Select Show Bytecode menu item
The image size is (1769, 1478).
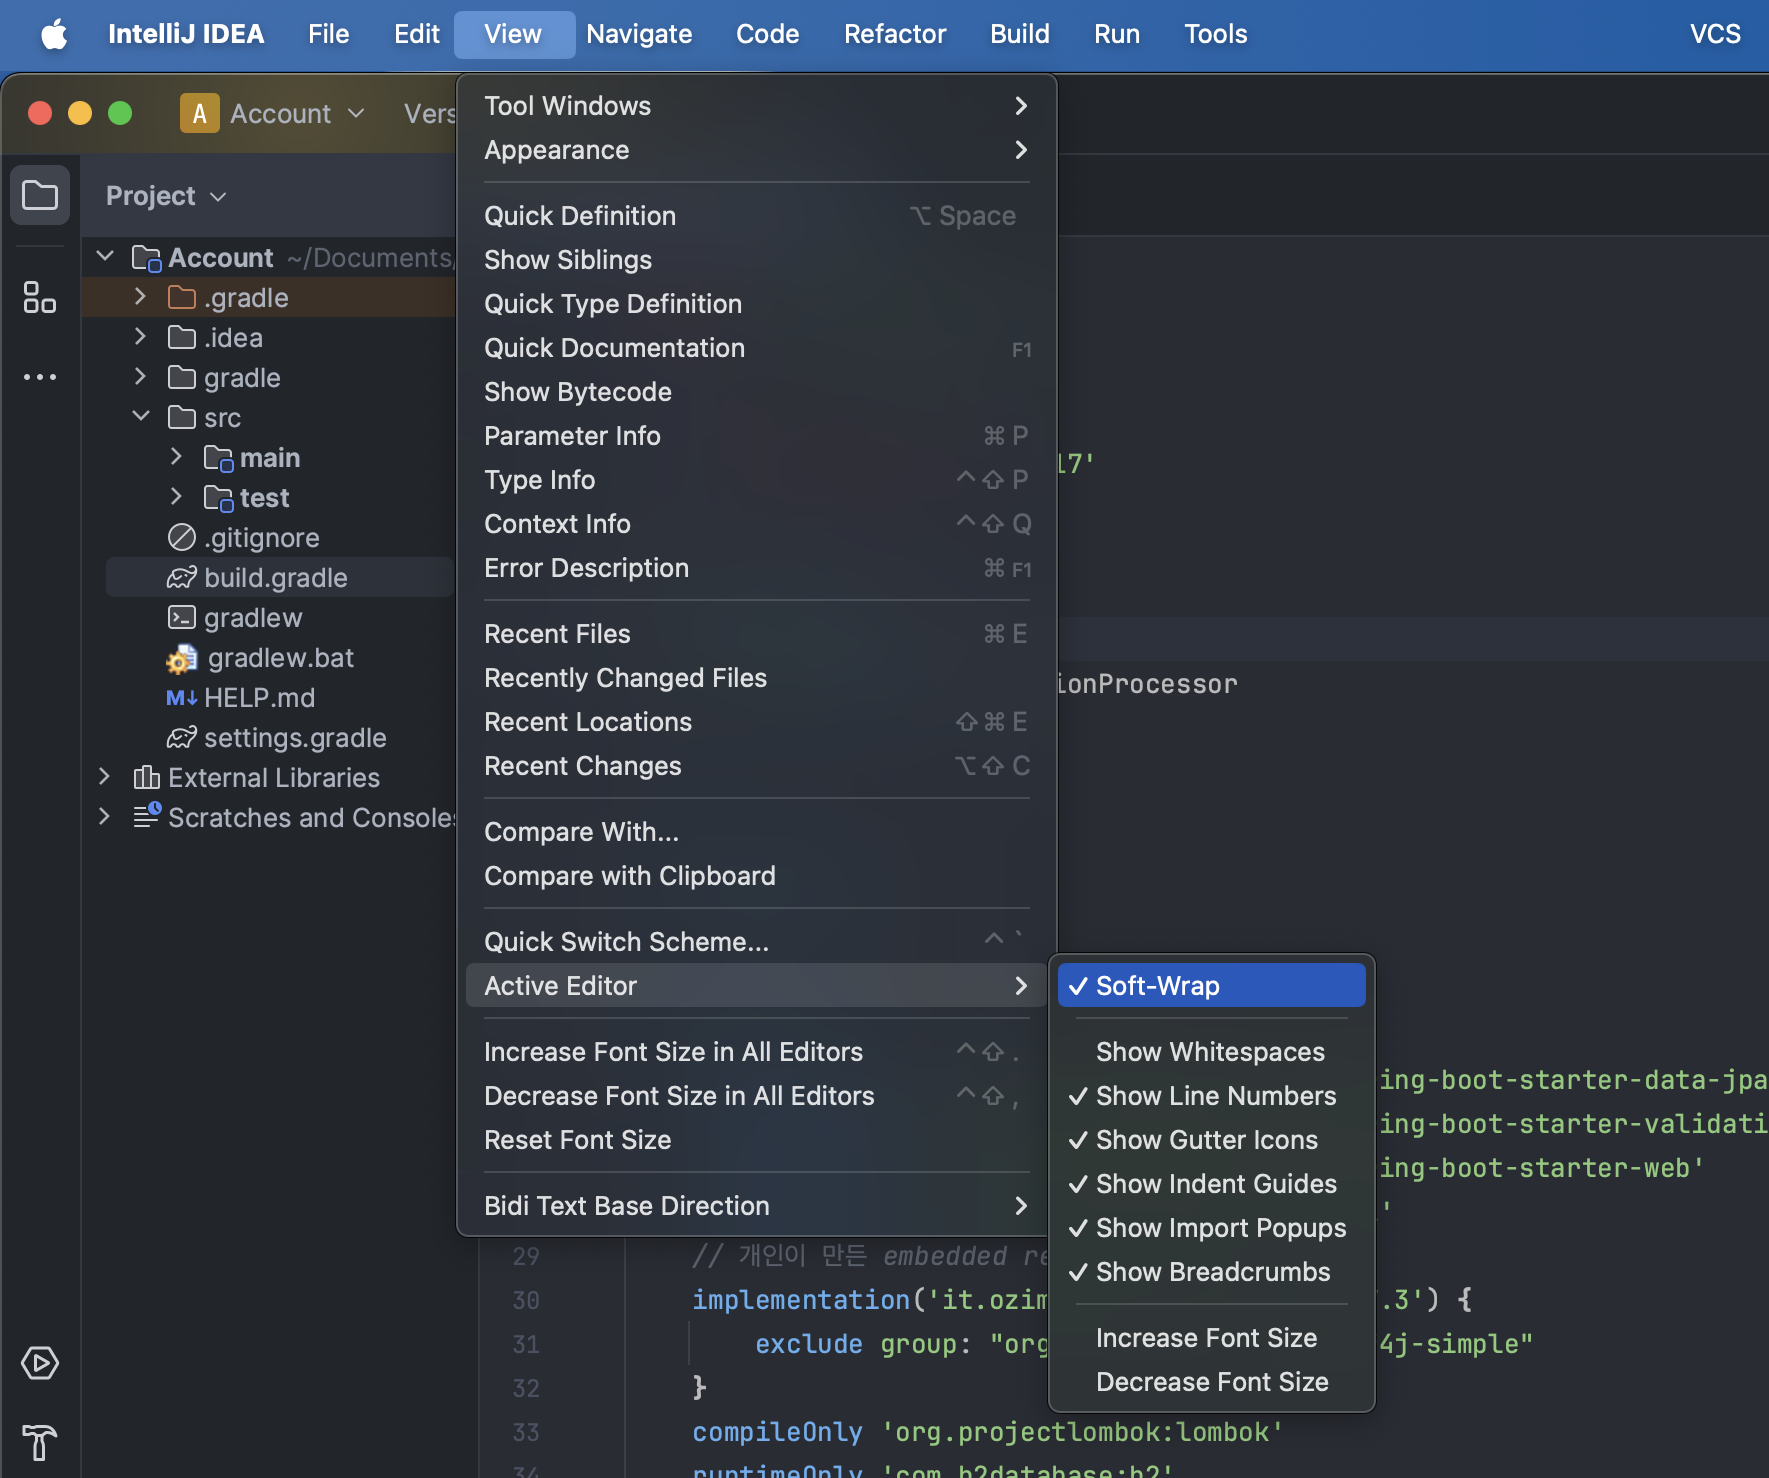756,391
